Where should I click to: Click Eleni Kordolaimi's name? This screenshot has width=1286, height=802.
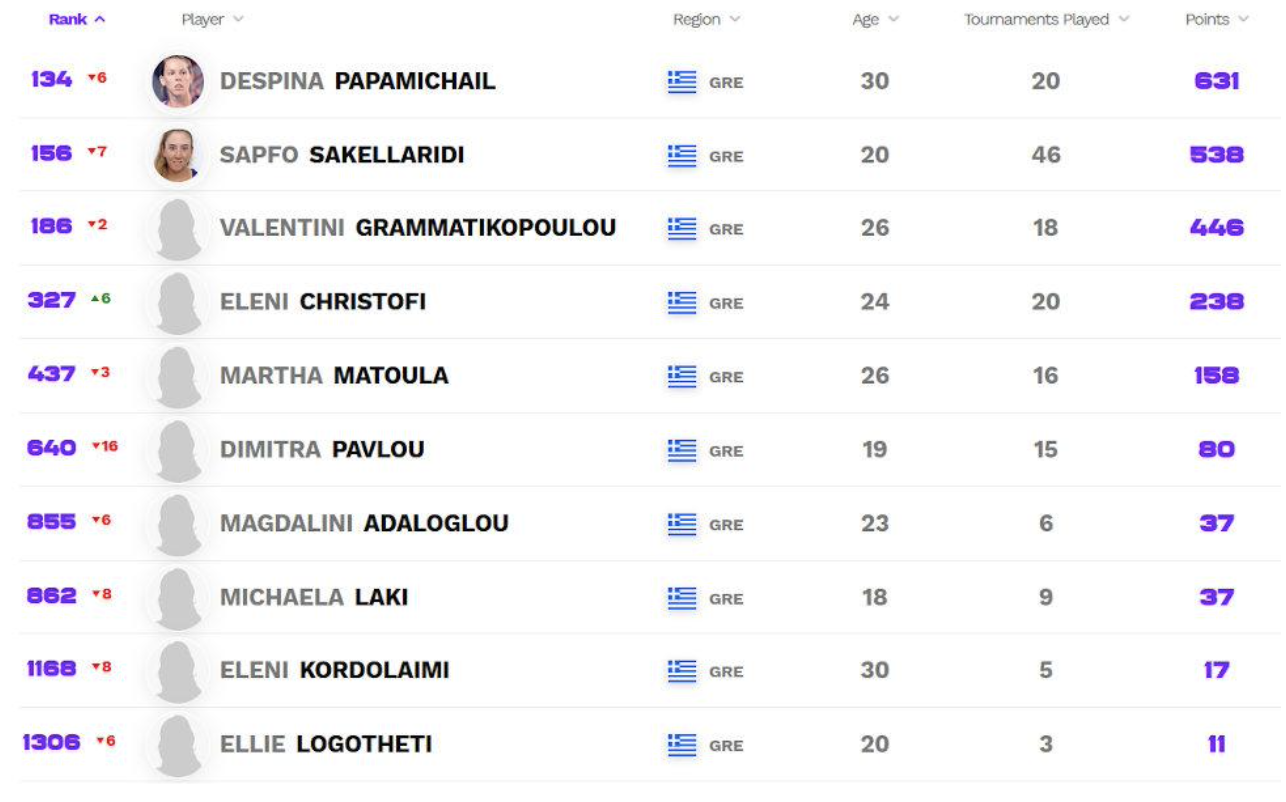pos(334,670)
